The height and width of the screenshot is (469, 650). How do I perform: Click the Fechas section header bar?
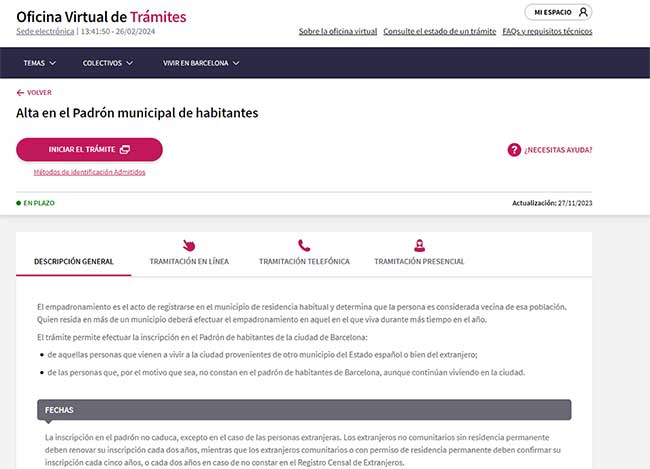point(304,410)
